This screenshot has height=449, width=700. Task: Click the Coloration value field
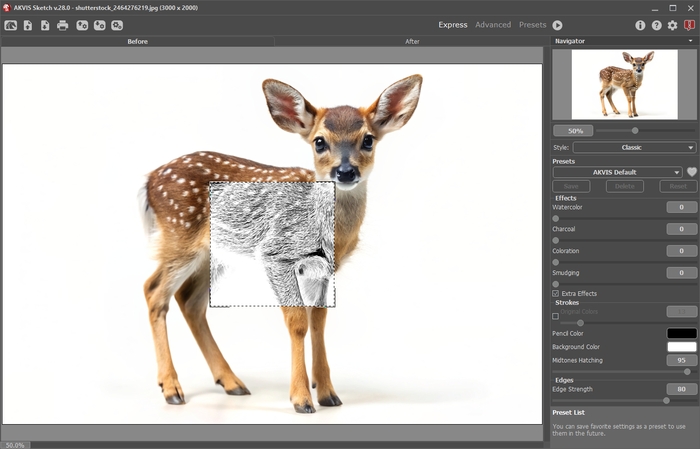(681, 251)
